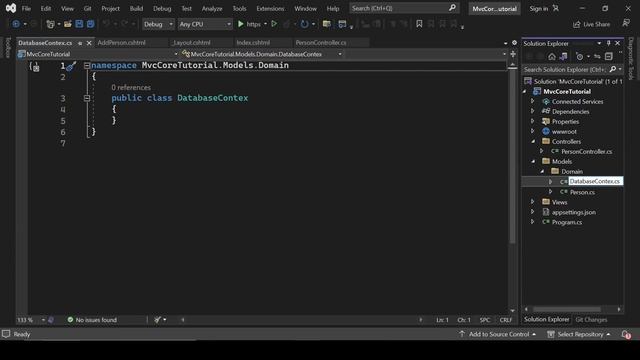Click Sync with Active Document icon
This screenshot has height=360, width=640.
click(x=597, y=56)
